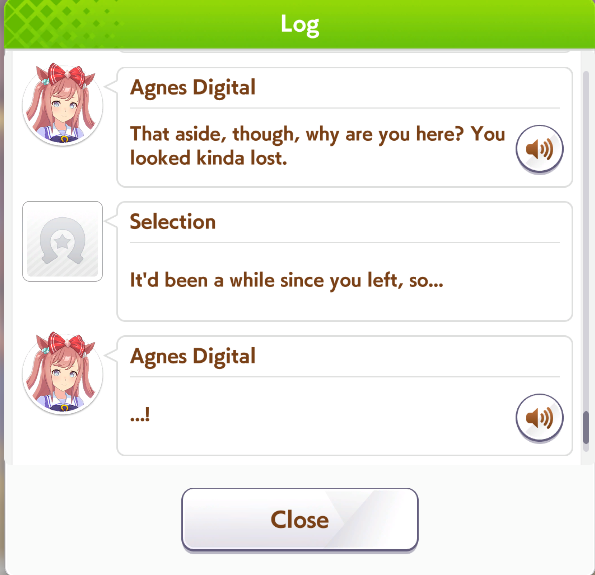Viewport: 595px width, 575px height.
Task: Close the Log window
Action: coord(300,519)
